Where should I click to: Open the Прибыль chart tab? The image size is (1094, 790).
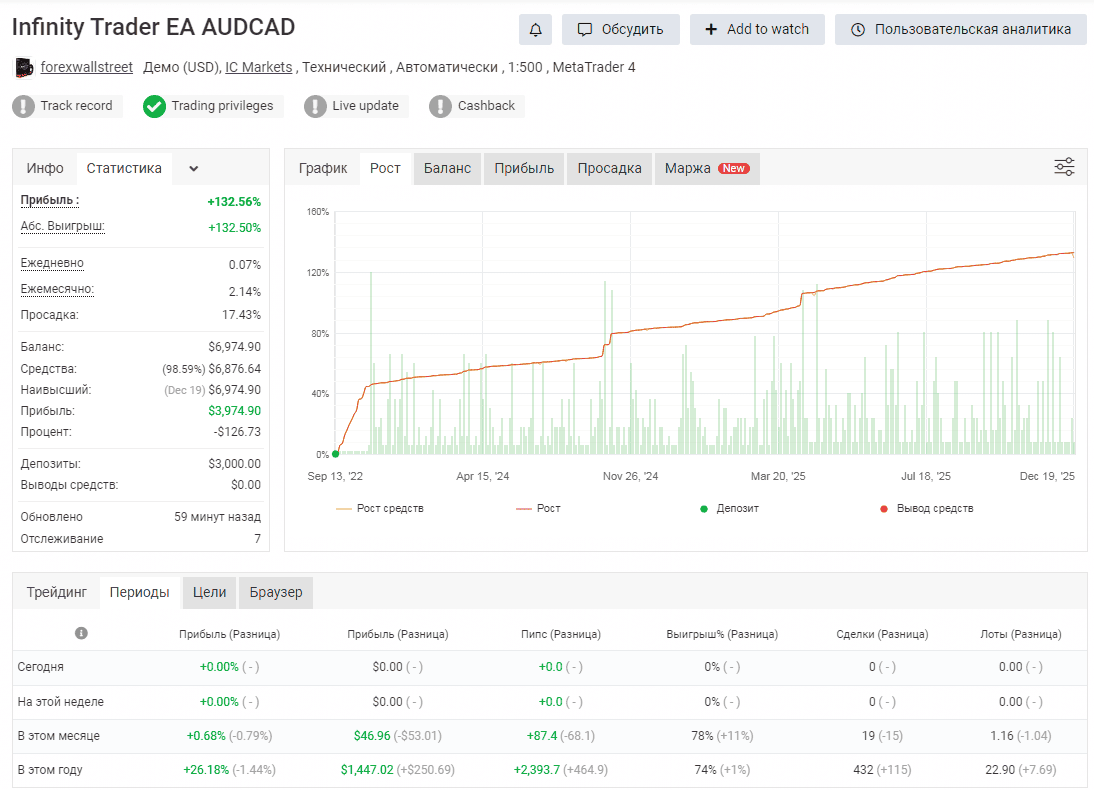point(524,168)
